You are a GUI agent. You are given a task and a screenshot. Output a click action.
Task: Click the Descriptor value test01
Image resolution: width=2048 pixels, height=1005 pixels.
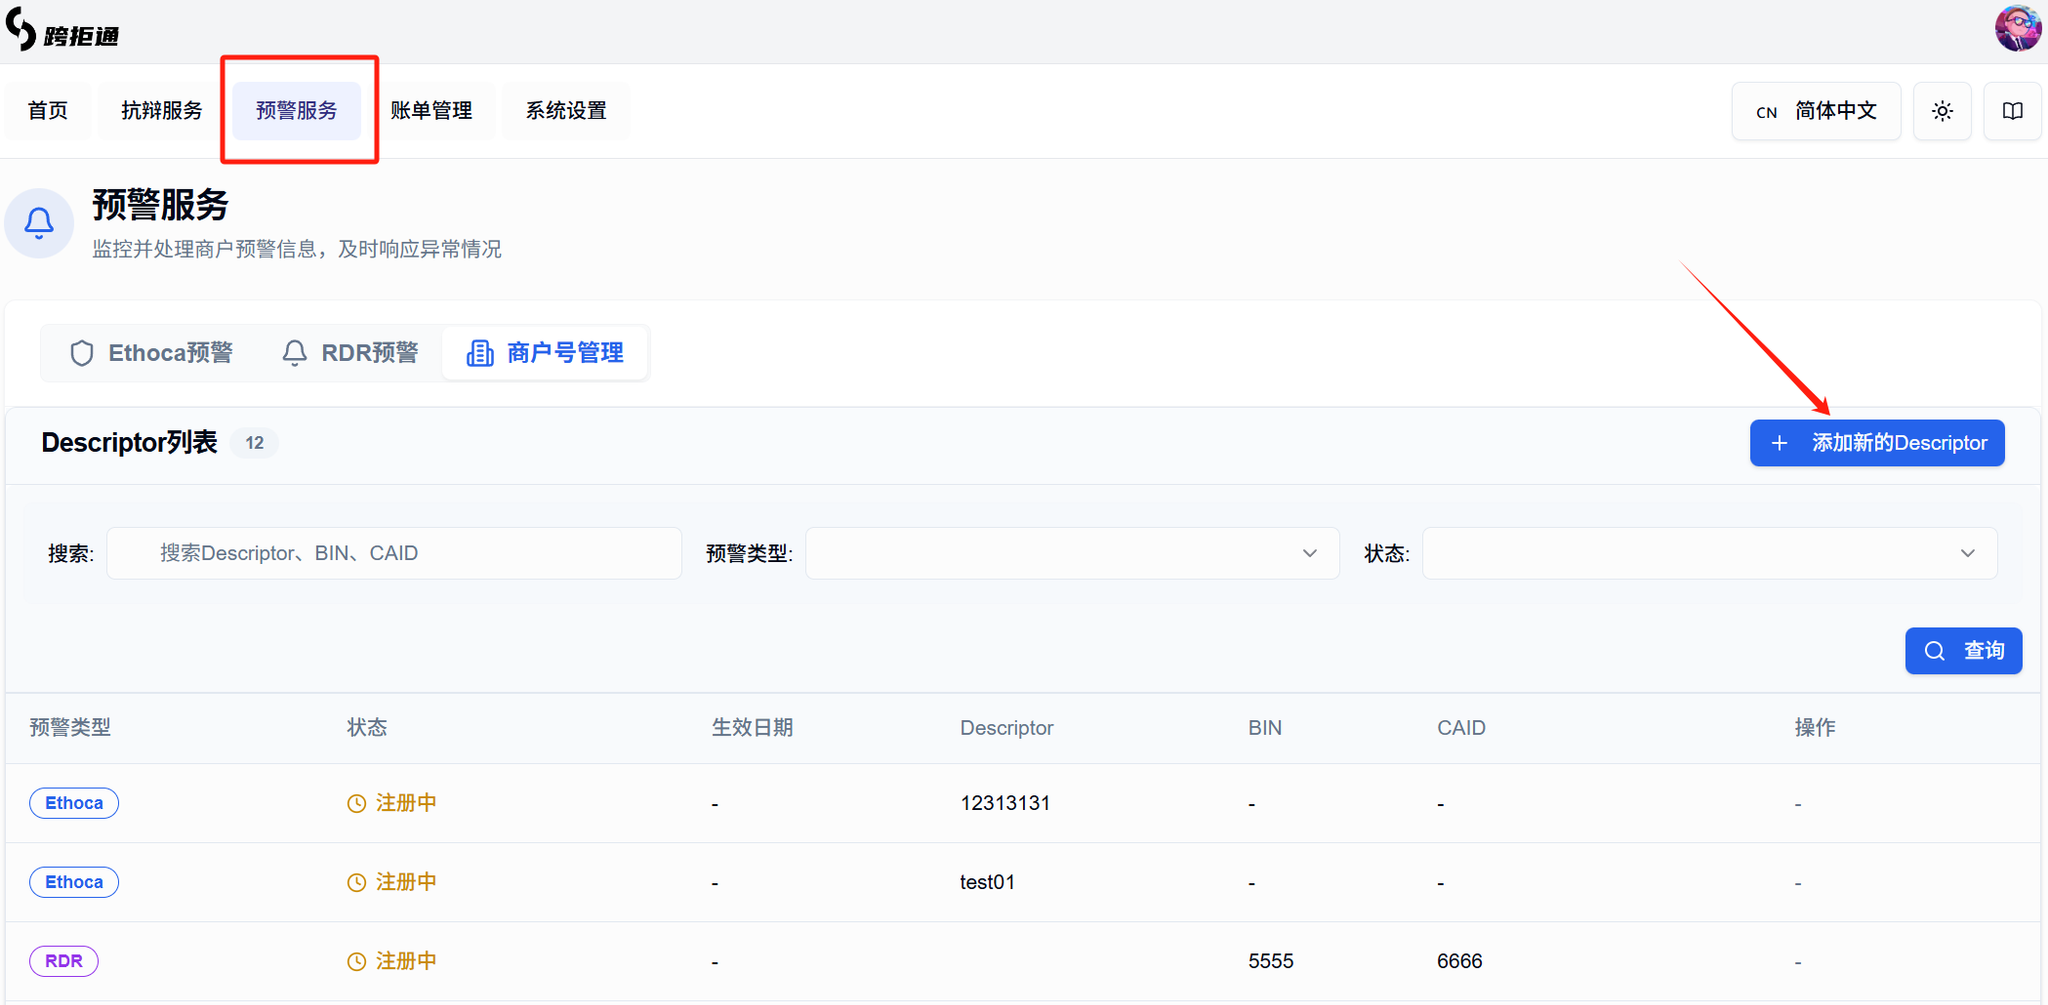[x=987, y=882]
